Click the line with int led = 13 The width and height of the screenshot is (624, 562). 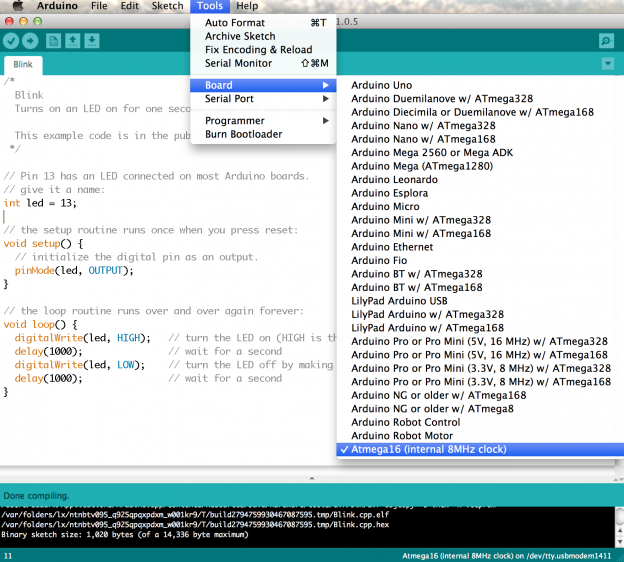coord(40,203)
